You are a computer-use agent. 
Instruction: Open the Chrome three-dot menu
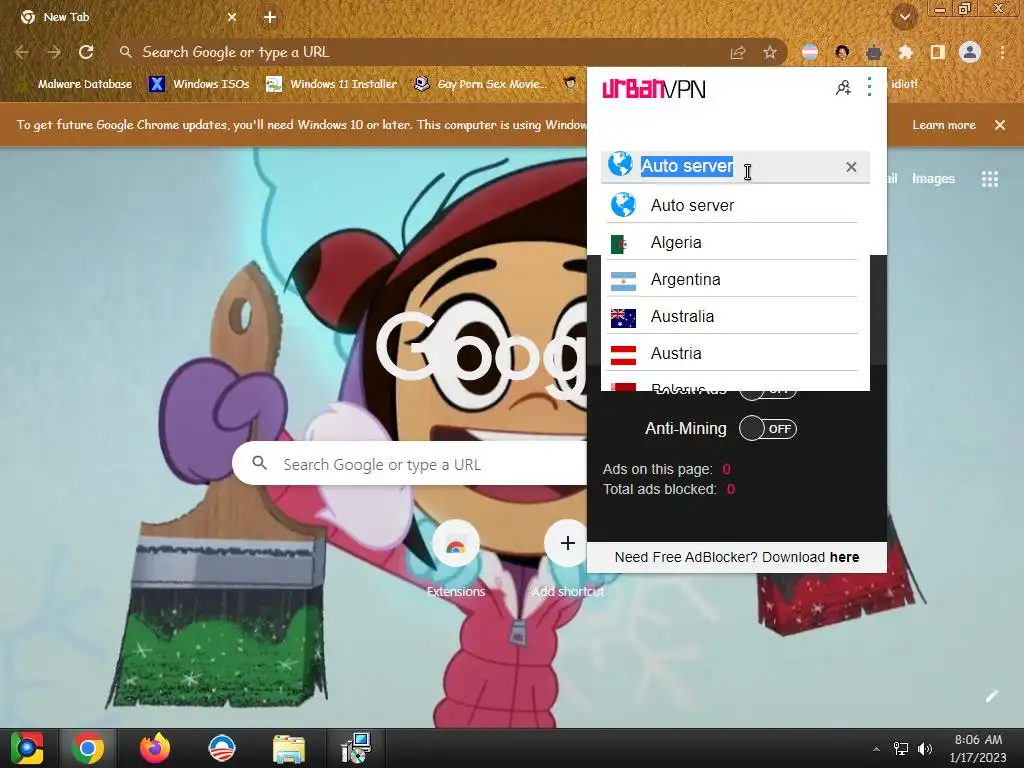1002,52
